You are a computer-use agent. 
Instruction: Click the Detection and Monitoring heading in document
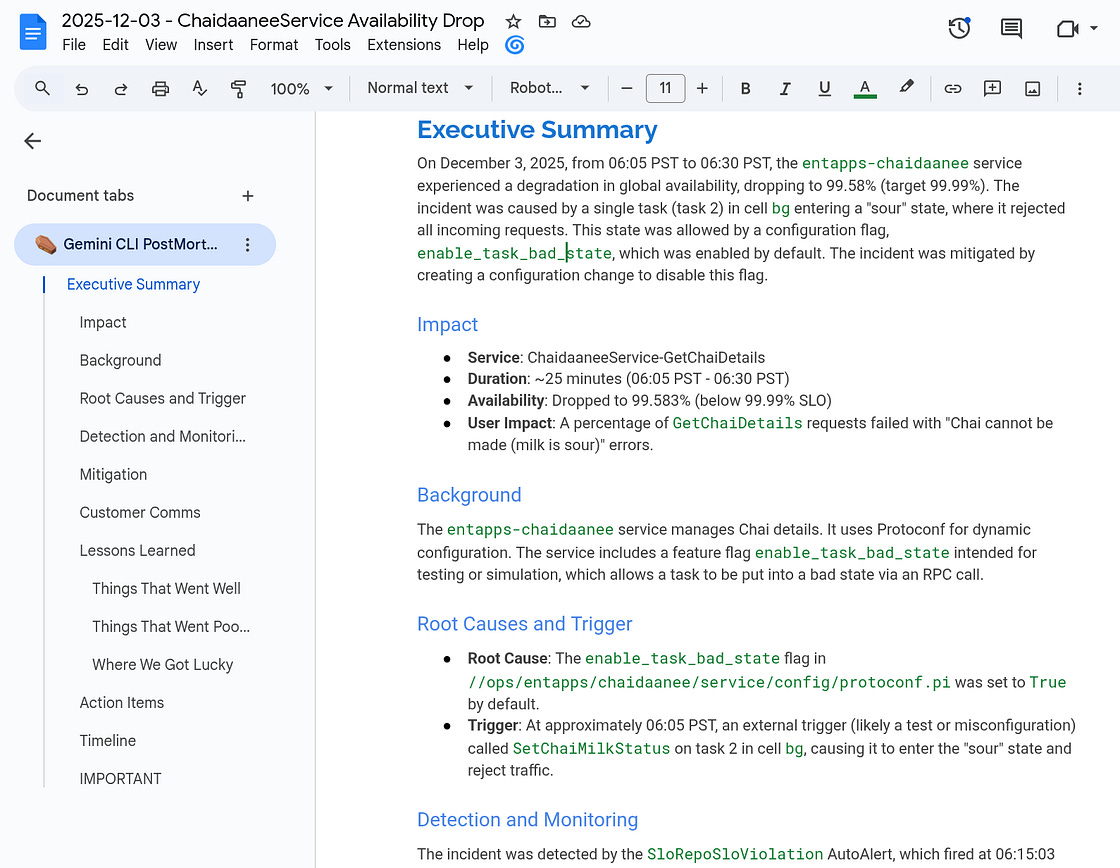[527, 819]
